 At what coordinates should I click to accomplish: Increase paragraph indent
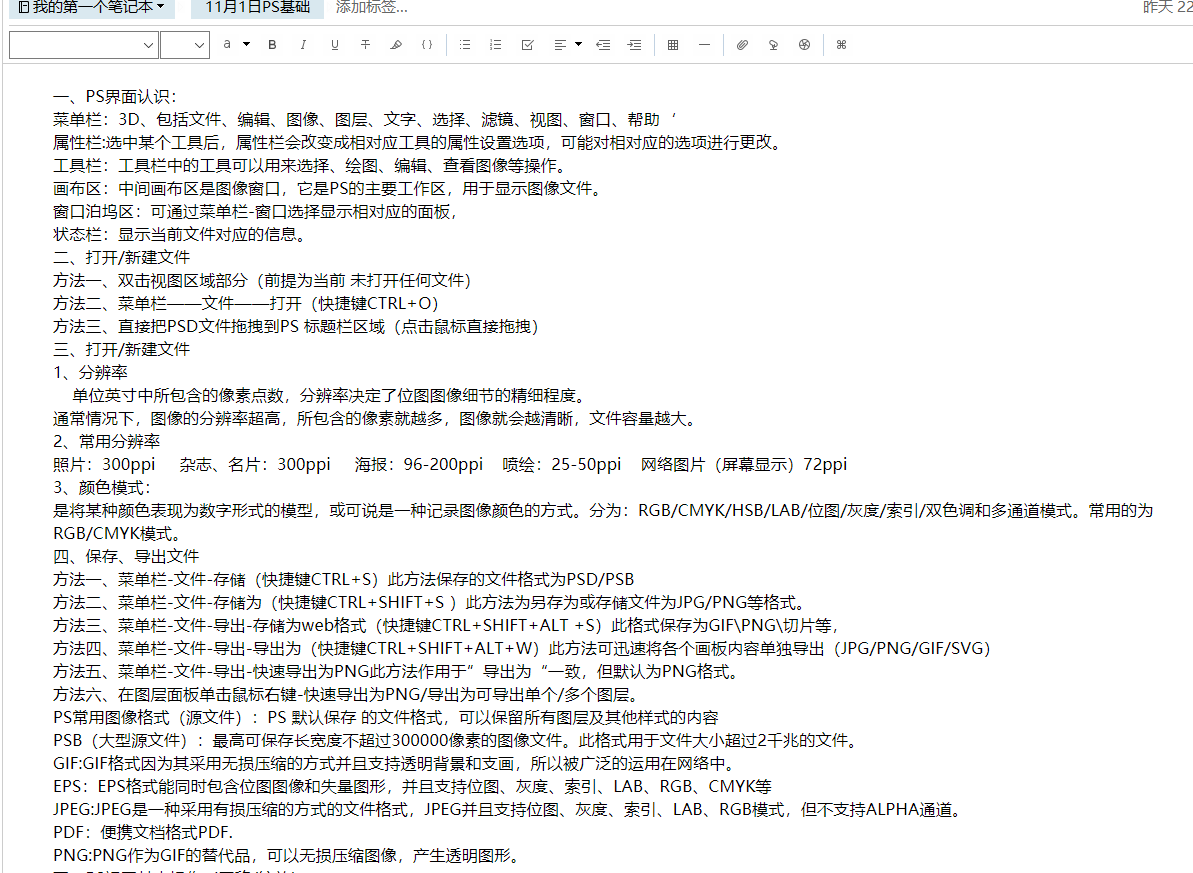pyautogui.click(x=634, y=45)
